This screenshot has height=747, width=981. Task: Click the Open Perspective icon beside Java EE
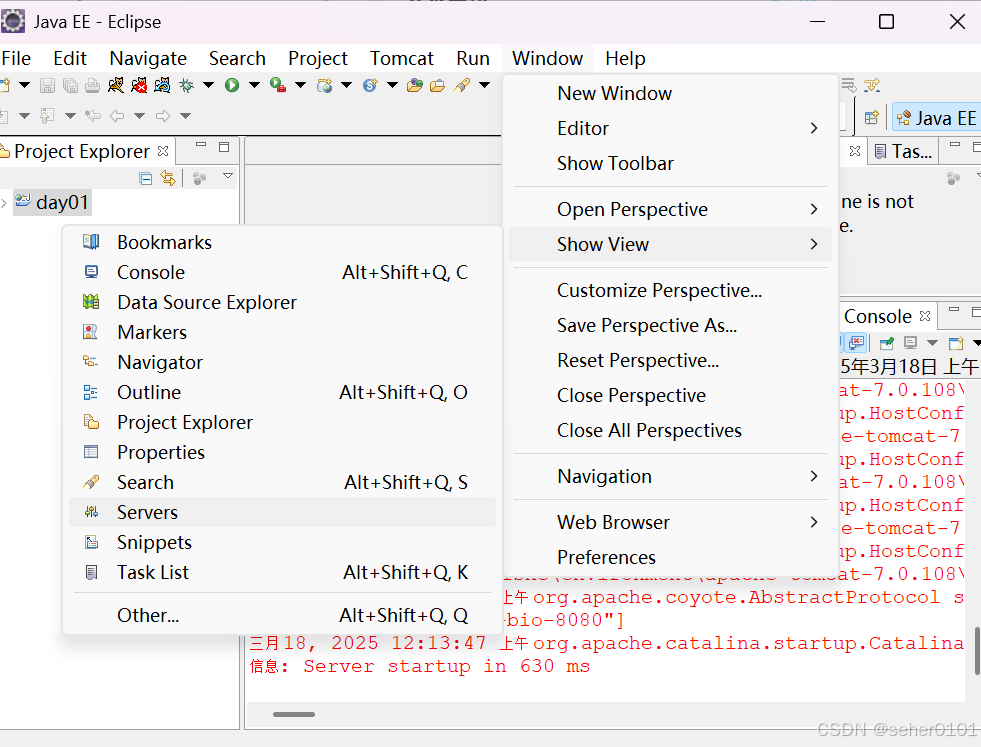(872, 118)
